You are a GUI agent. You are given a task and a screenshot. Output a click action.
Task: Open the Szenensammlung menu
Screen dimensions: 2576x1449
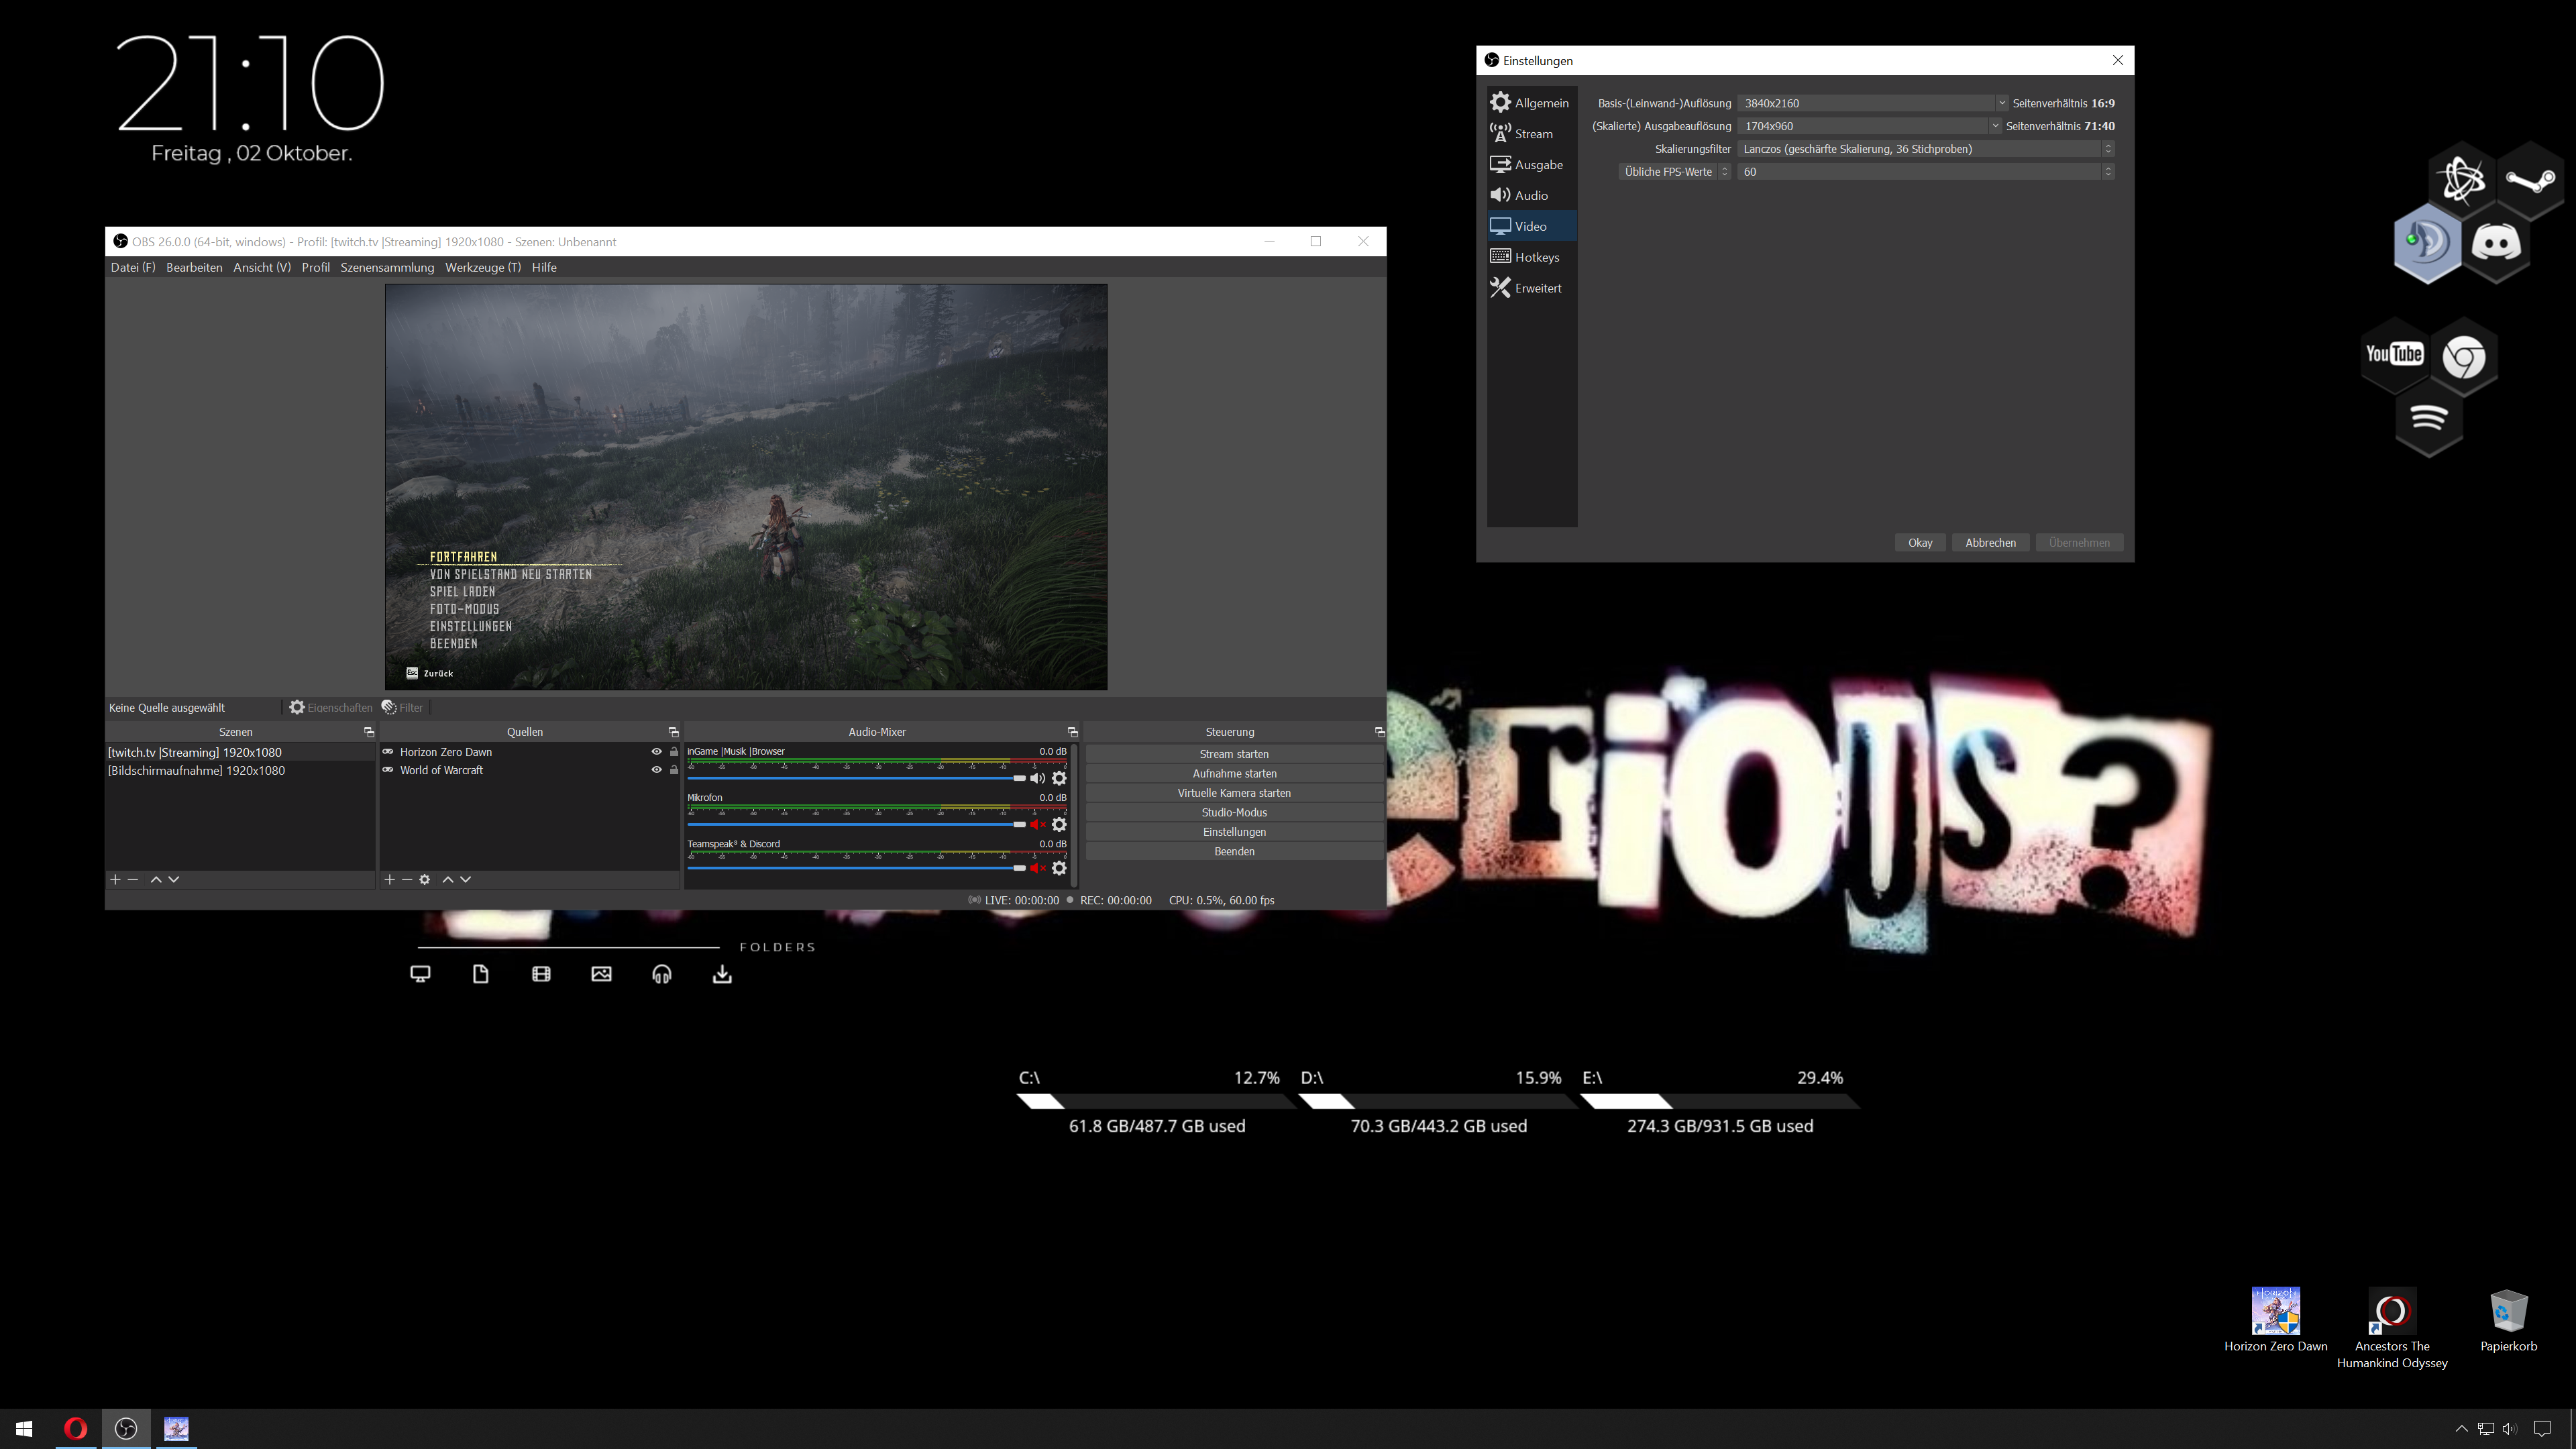click(x=387, y=267)
